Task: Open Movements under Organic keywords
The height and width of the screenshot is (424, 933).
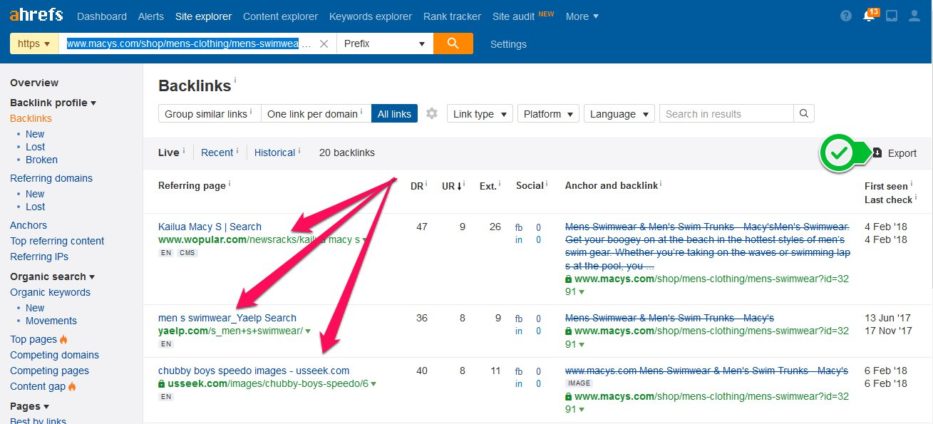Action: [x=51, y=321]
